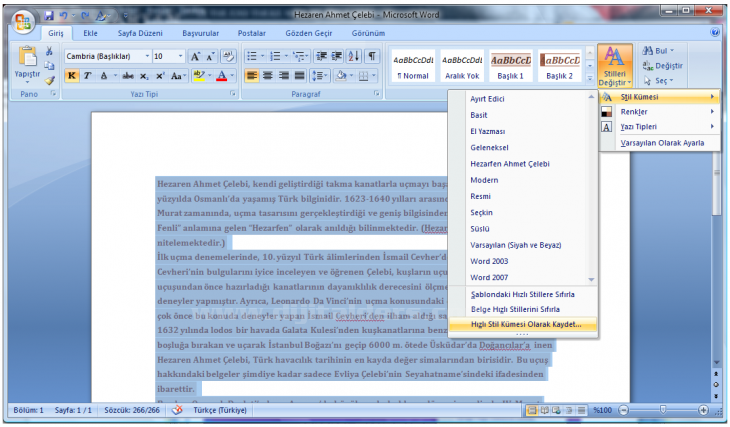This screenshot has height=427, width=730.
Task: Open Gözden Geçir ribbon tab
Action: [309, 33]
